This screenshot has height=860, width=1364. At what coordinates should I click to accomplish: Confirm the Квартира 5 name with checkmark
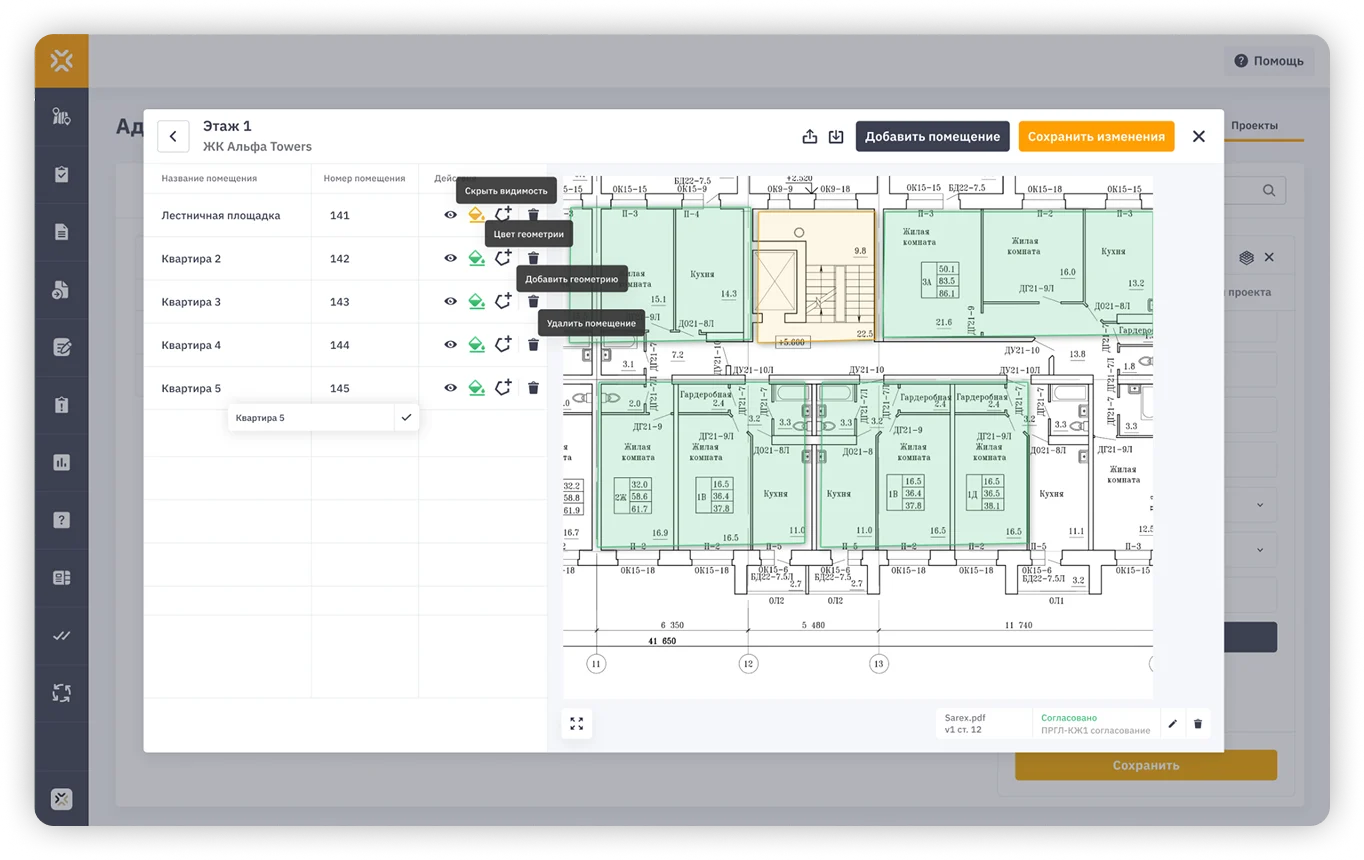tap(406, 417)
